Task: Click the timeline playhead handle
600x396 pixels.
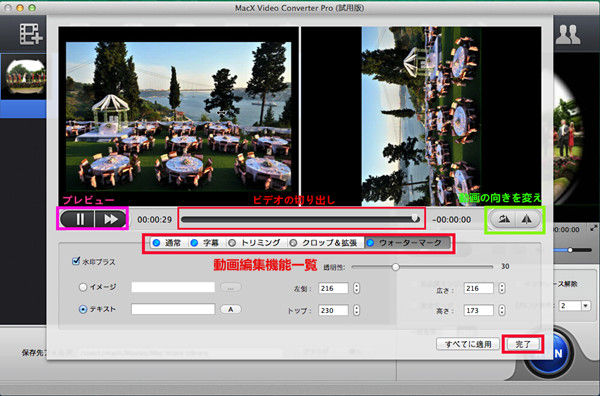Action: click(x=415, y=218)
